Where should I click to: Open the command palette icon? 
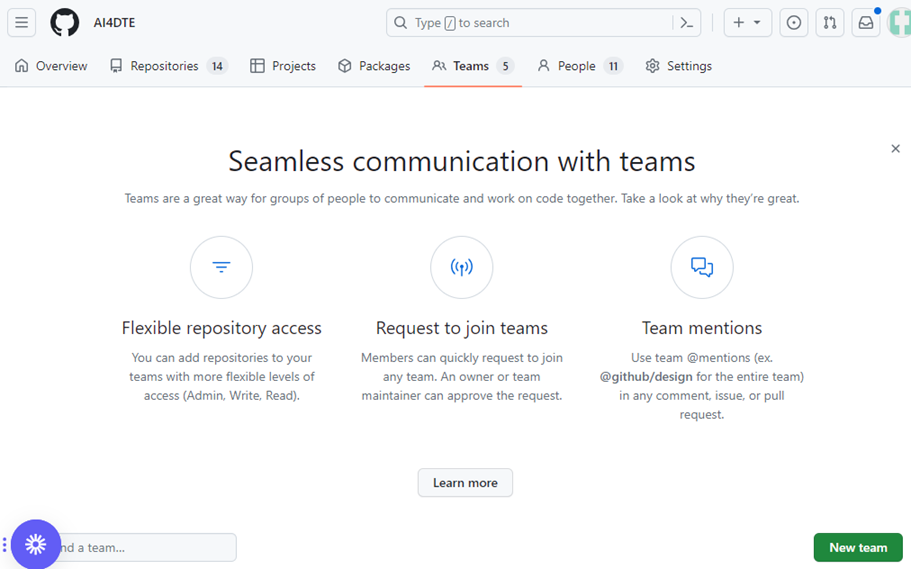point(686,23)
